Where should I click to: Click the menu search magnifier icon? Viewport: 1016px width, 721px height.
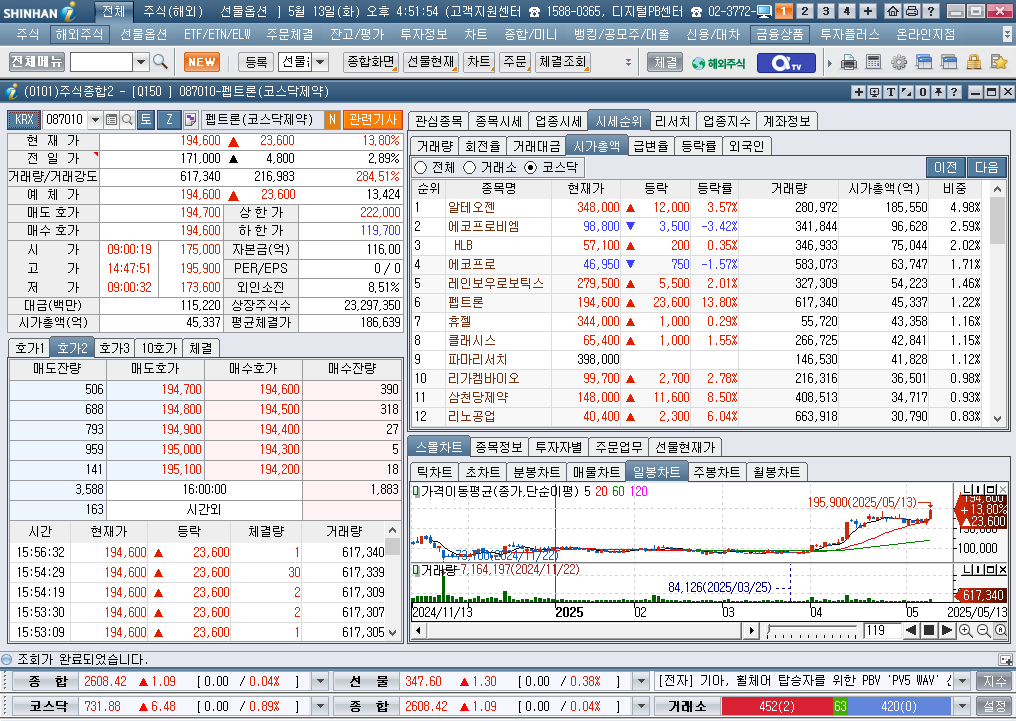pos(160,62)
